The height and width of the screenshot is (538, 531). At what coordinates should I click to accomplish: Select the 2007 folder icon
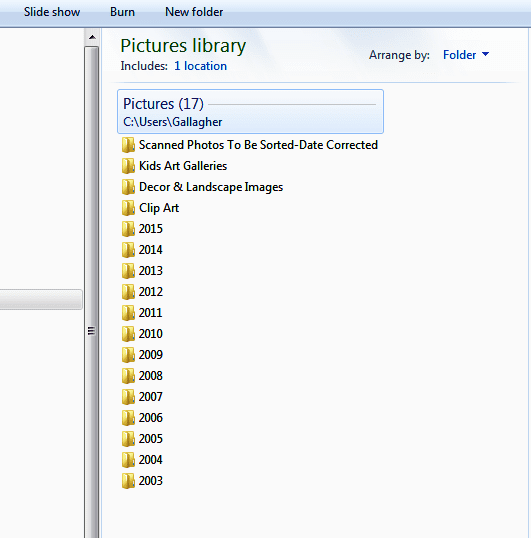(x=128, y=397)
